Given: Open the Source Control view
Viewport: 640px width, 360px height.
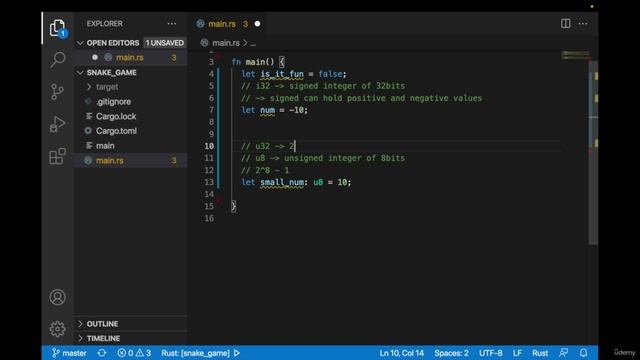Looking at the screenshot, I should (58, 91).
